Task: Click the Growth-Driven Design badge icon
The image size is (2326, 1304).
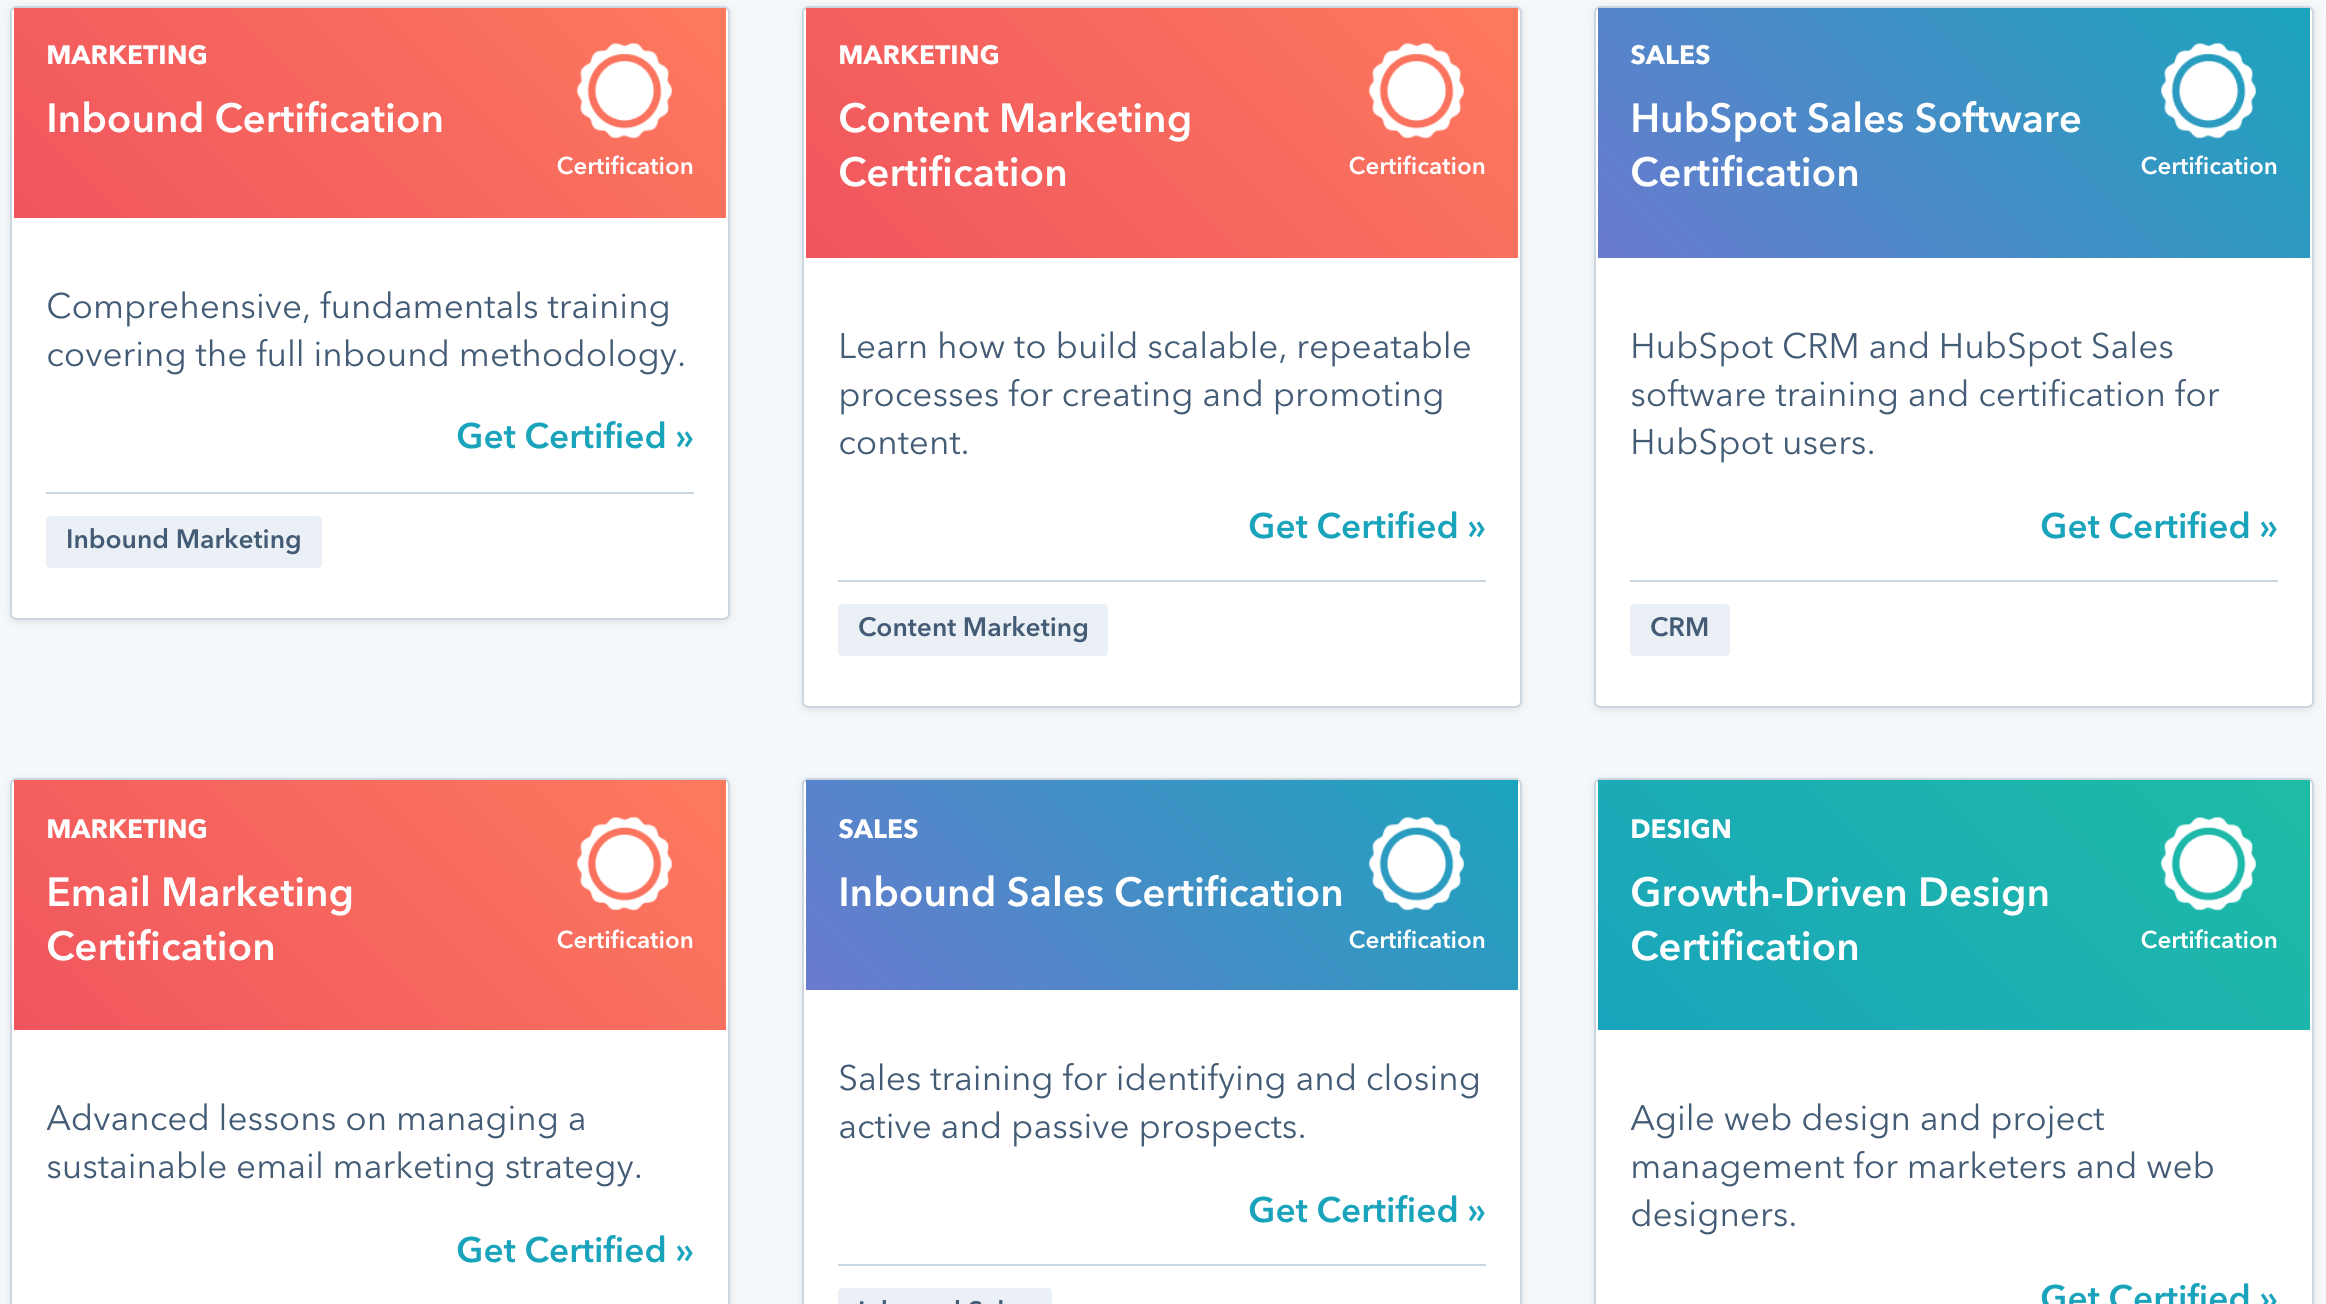Action: [2208, 864]
